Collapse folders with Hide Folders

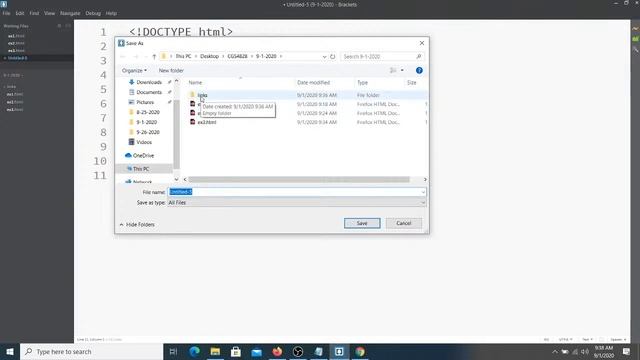pos(137,224)
